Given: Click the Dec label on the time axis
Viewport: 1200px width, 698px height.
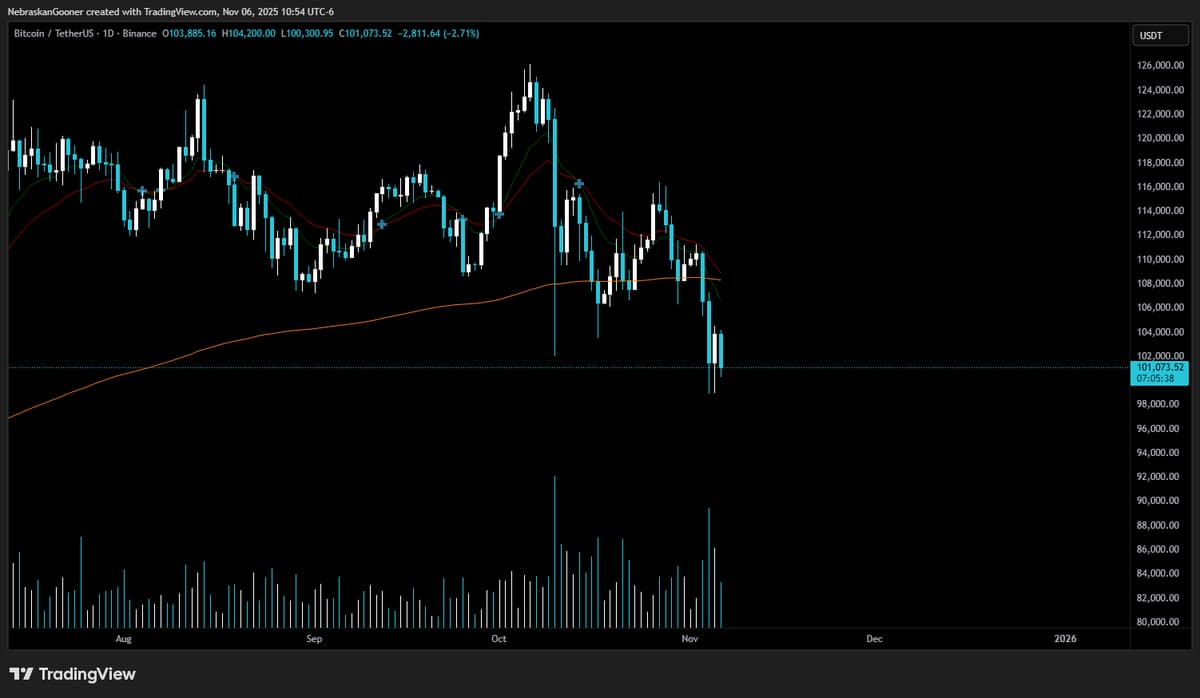Looking at the screenshot, I should pyautogui.click(x=875, y=638).
